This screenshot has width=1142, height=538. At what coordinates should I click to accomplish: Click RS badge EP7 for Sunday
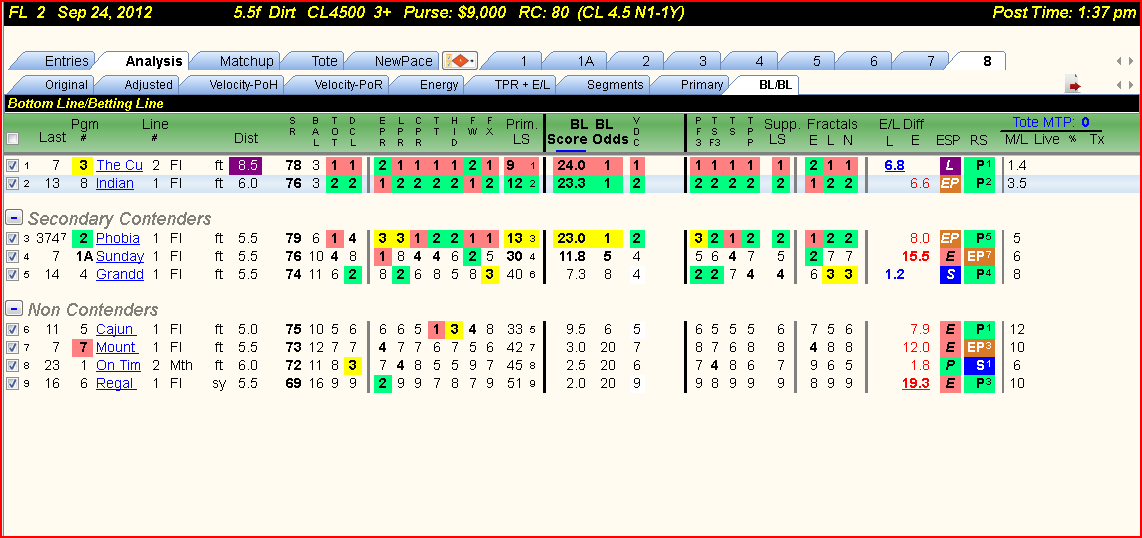click(979, 256)
